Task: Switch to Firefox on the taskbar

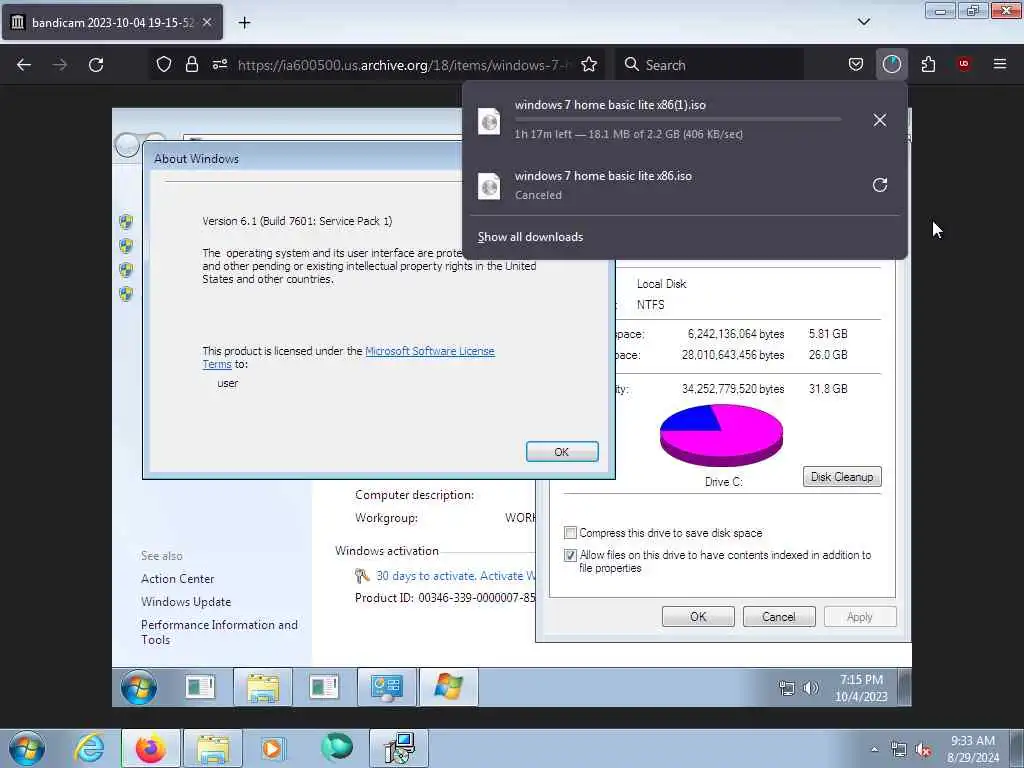Action: [151, 748]
